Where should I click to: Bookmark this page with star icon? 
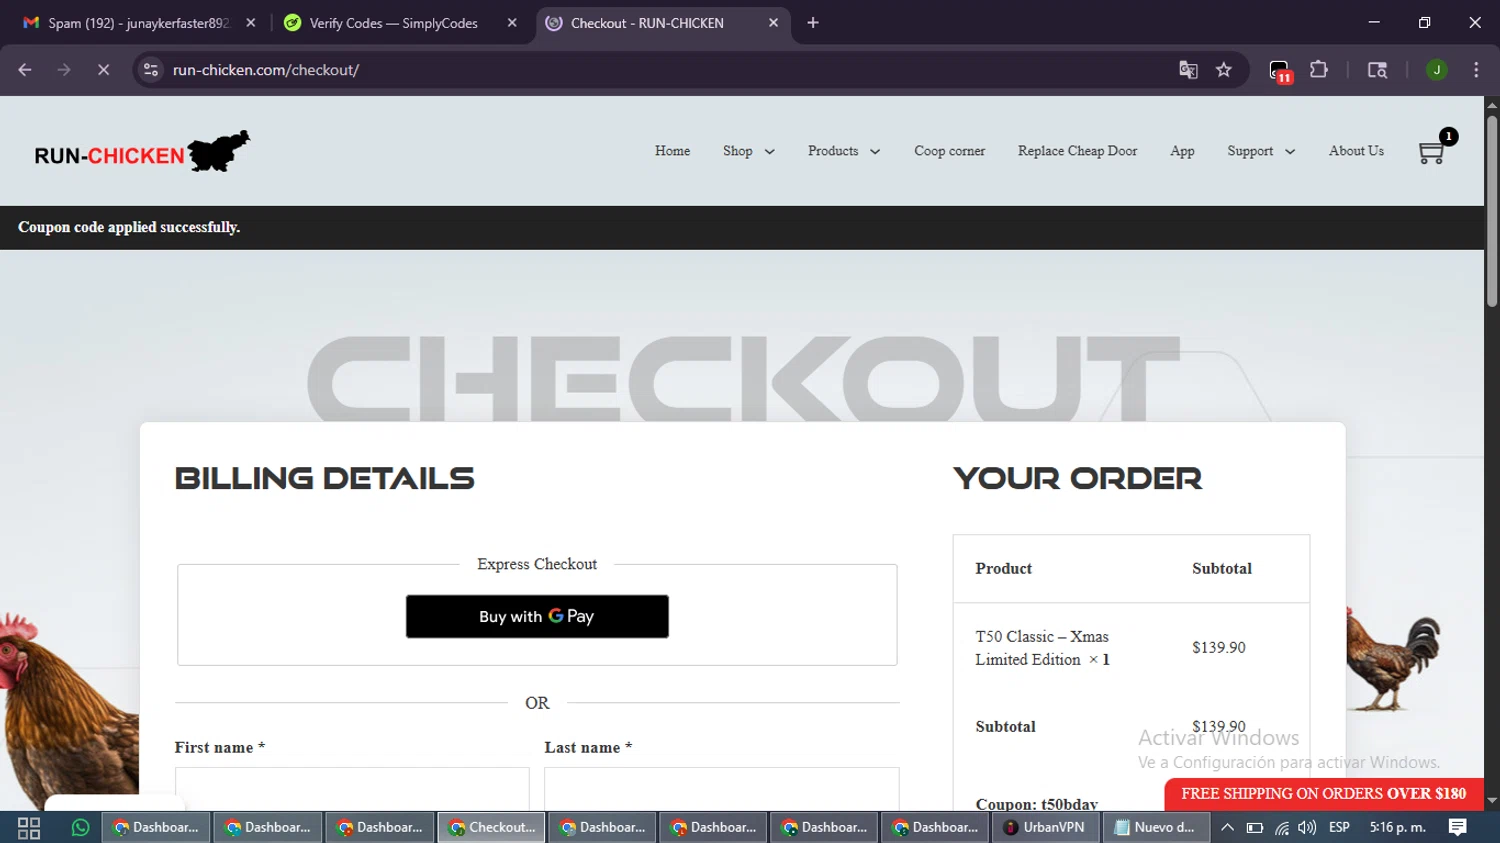click(1224, 70)
